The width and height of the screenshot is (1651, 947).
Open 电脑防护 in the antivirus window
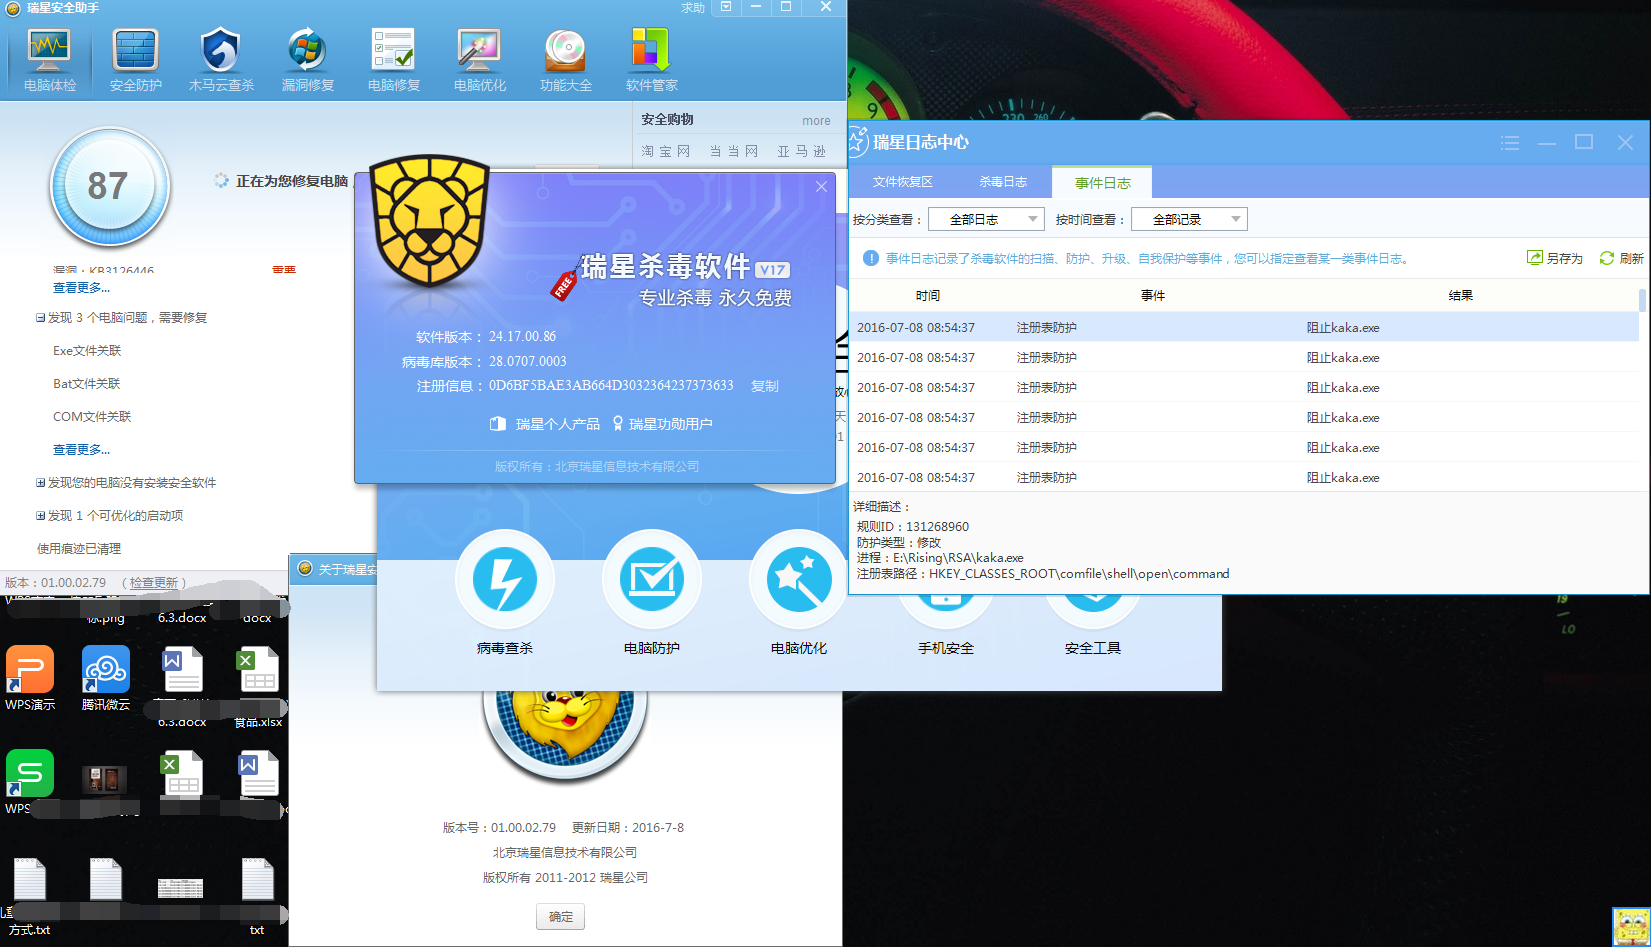pos(652,580)
